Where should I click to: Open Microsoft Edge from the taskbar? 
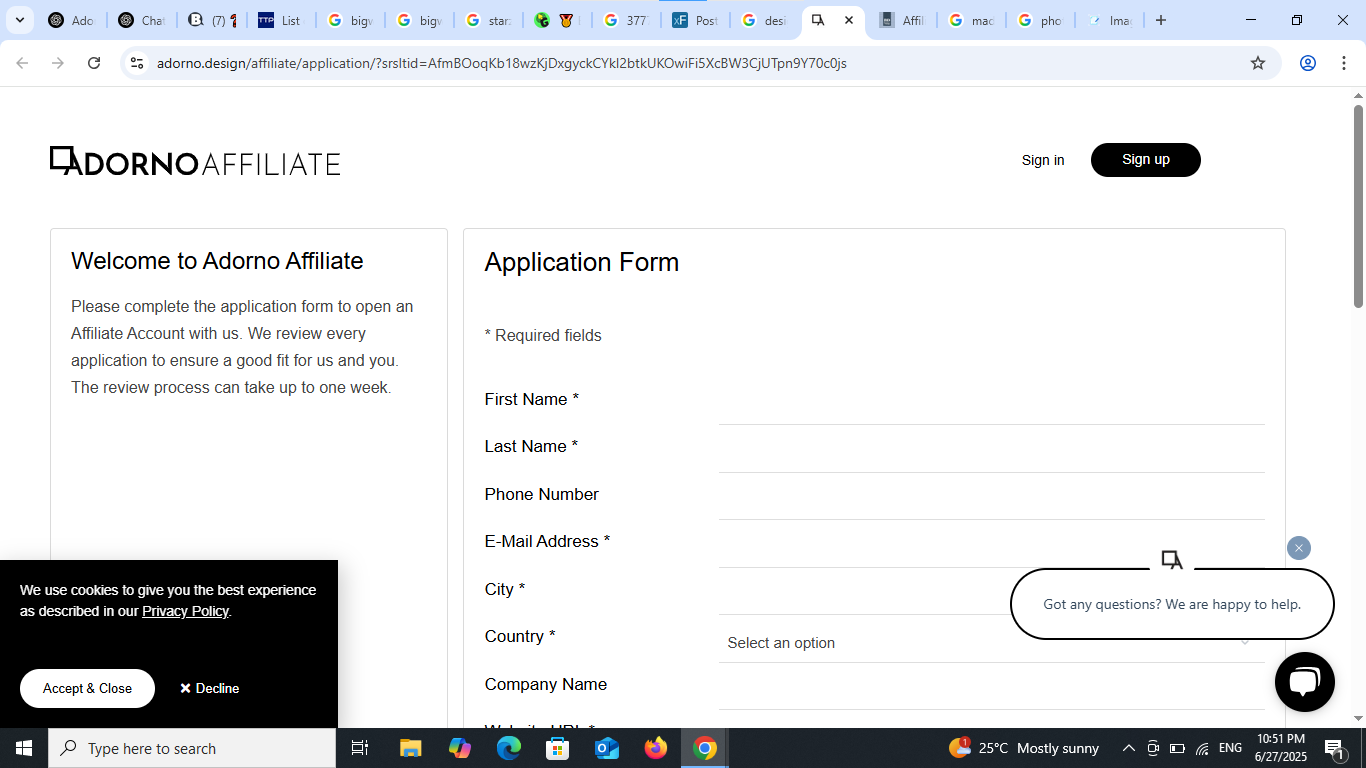[509, 748]
